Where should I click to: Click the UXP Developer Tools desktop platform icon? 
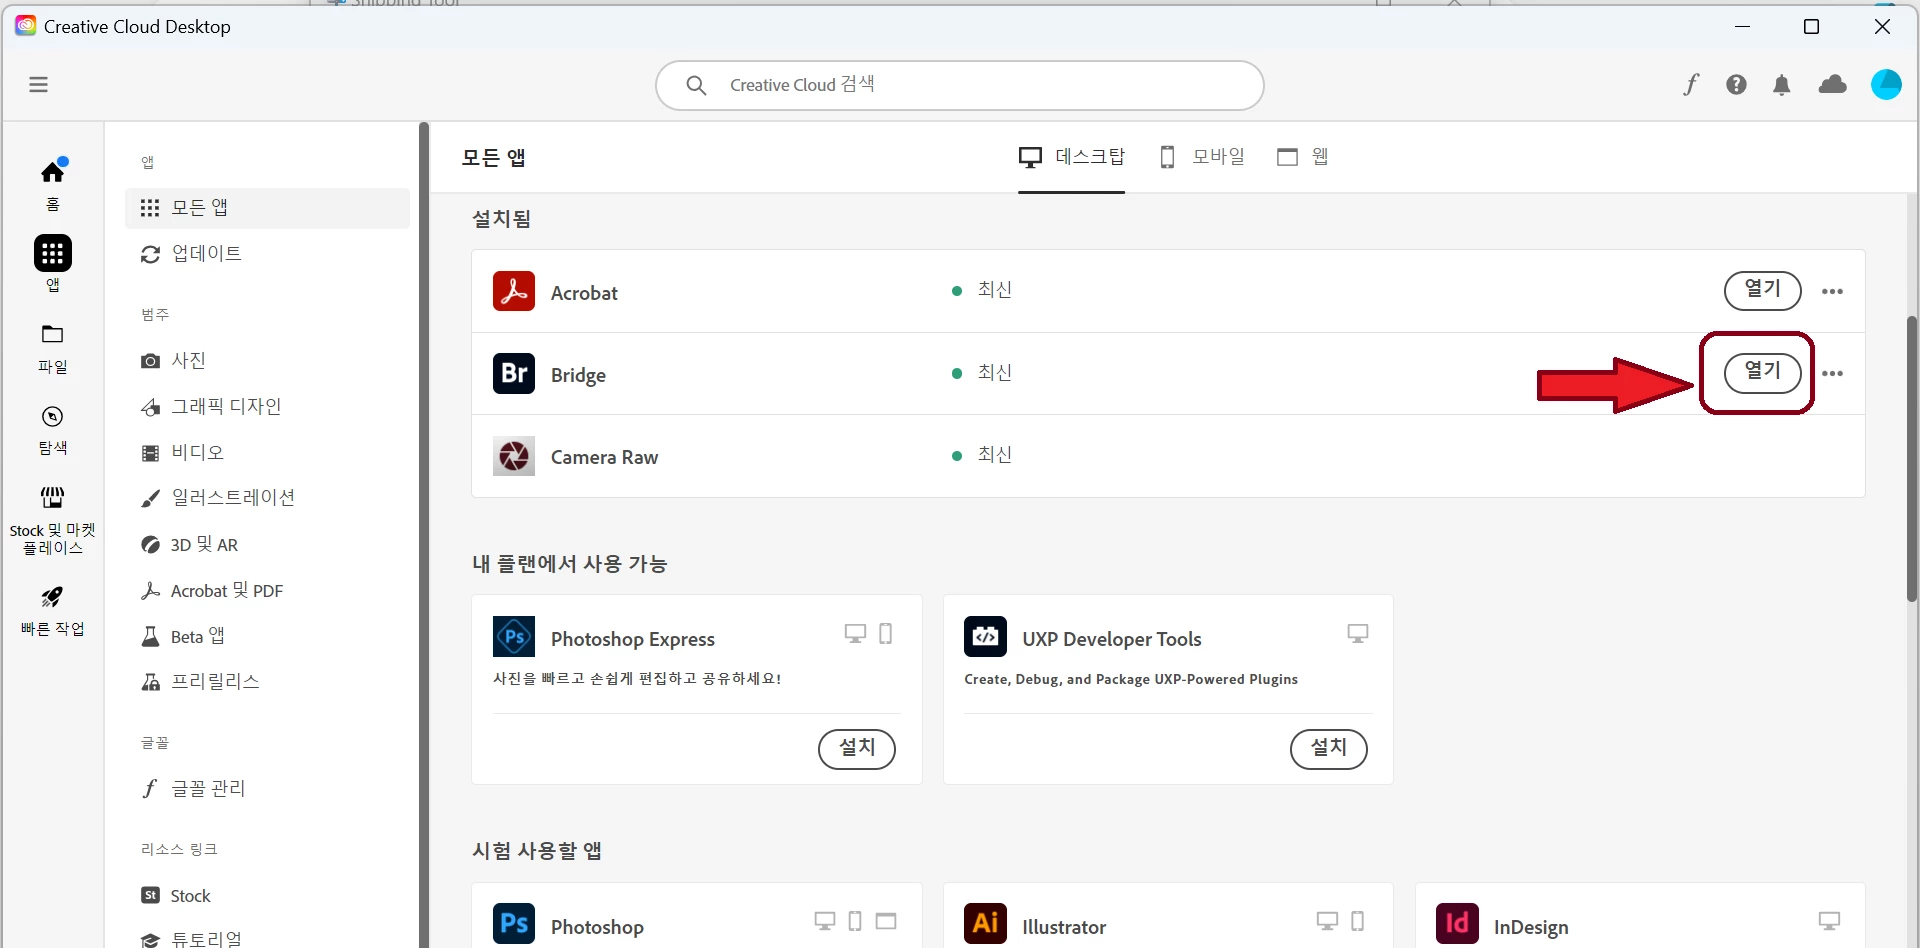(x=1358, y=634)
